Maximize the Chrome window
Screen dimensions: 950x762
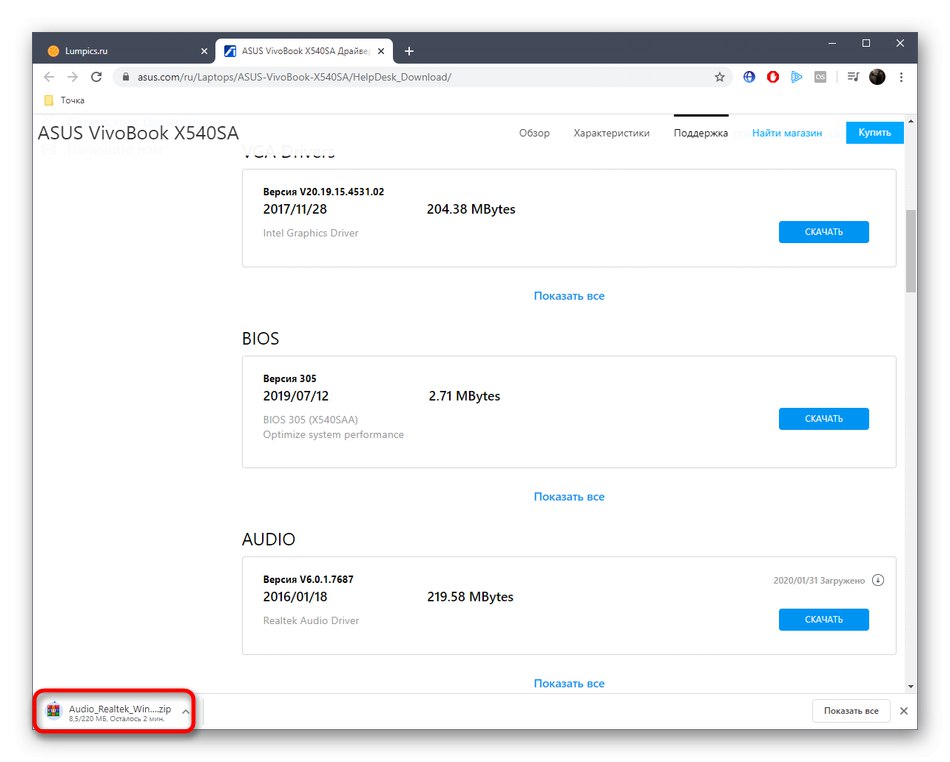866,43
